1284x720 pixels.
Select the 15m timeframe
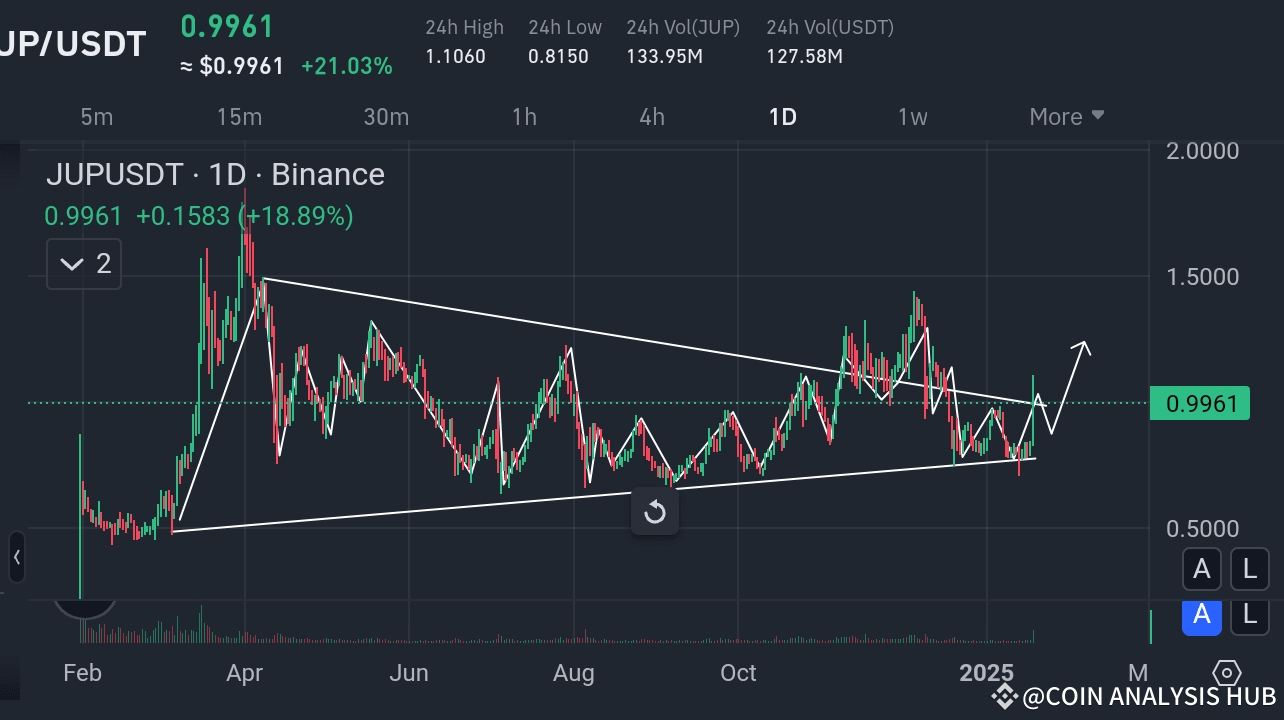239,117
